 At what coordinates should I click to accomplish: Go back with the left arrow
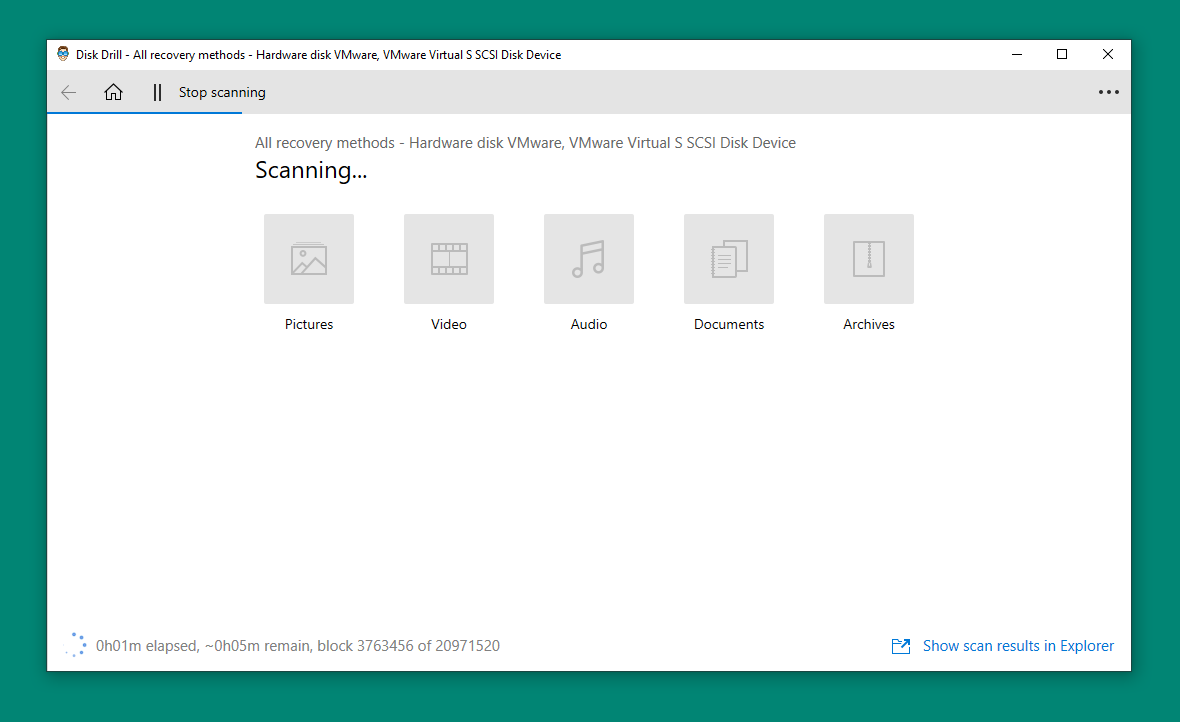point(68,93)
